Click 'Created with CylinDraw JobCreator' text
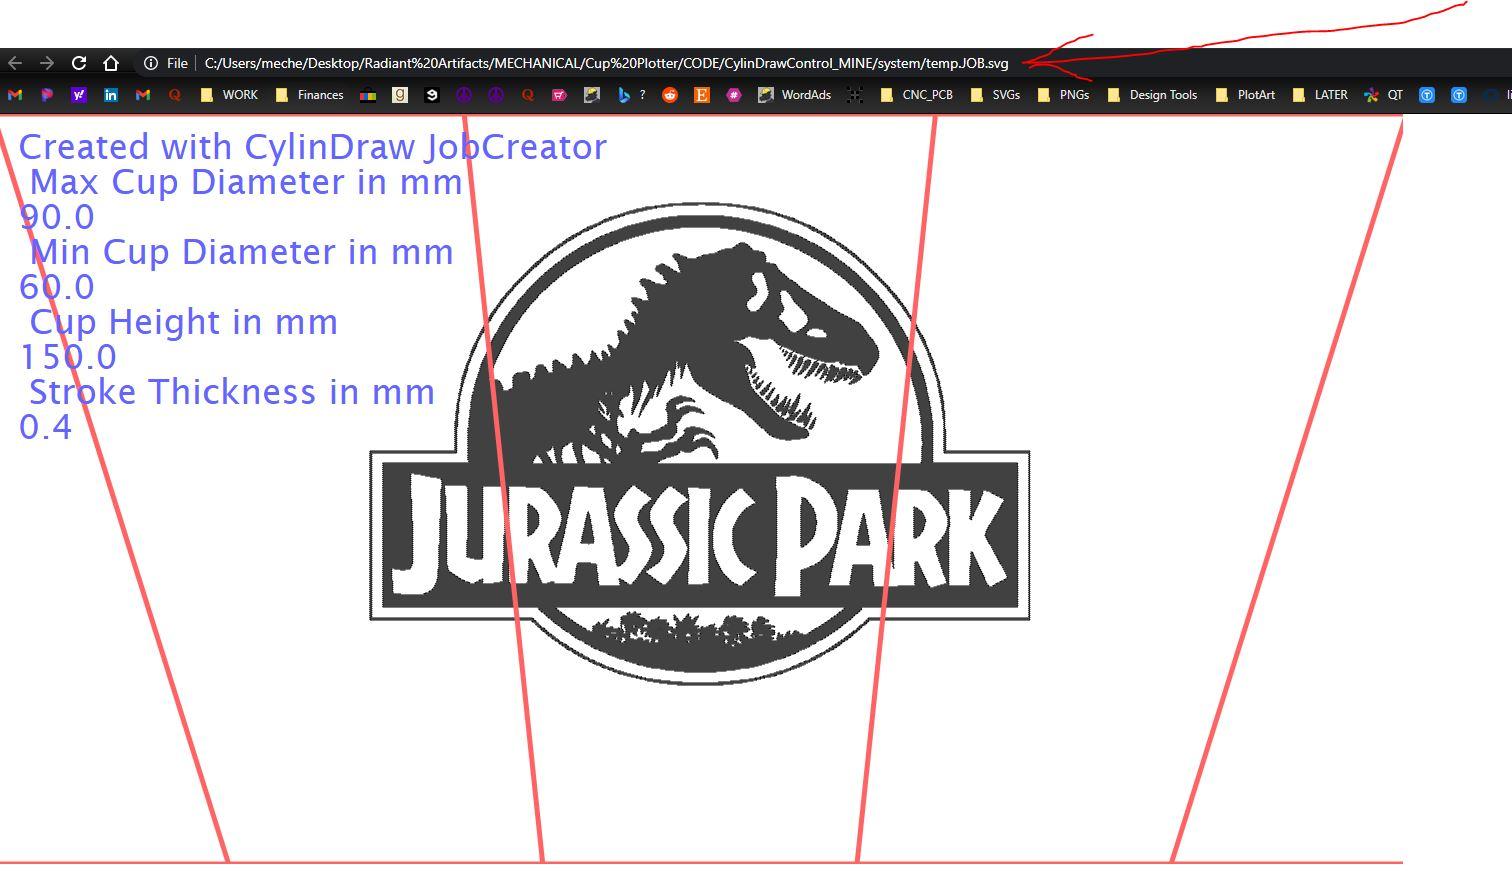Viewport: 1512px width, 894px height. (313, 147)
